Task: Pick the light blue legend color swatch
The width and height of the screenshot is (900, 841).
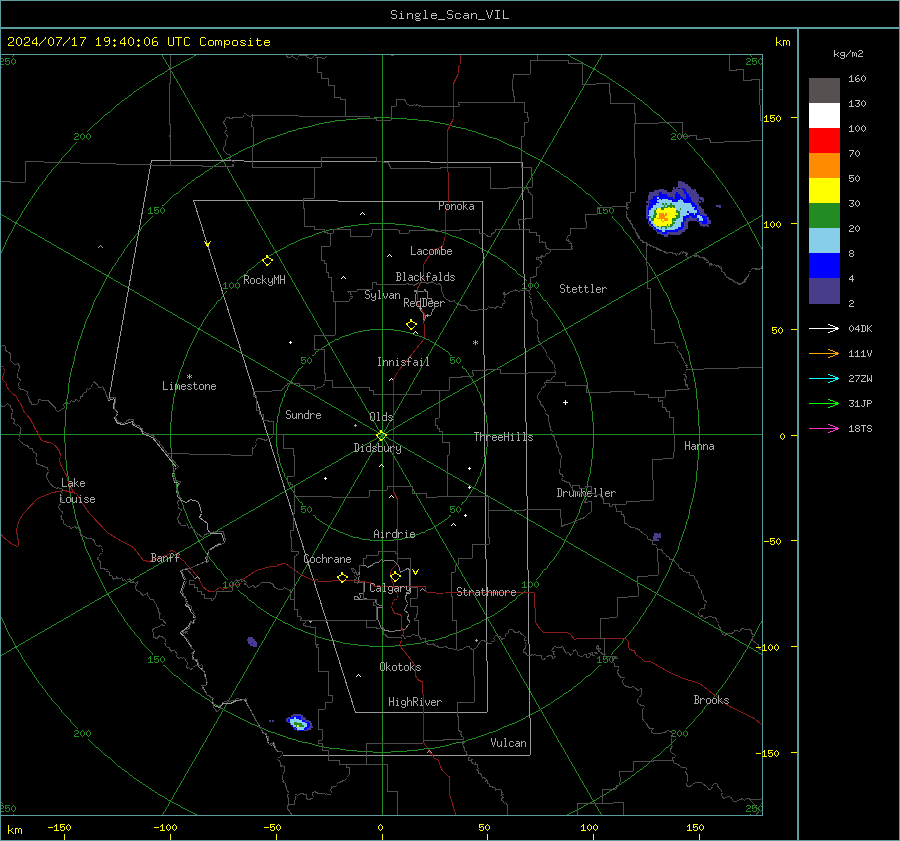Action: pyautogui.click(x=824, y=241)
